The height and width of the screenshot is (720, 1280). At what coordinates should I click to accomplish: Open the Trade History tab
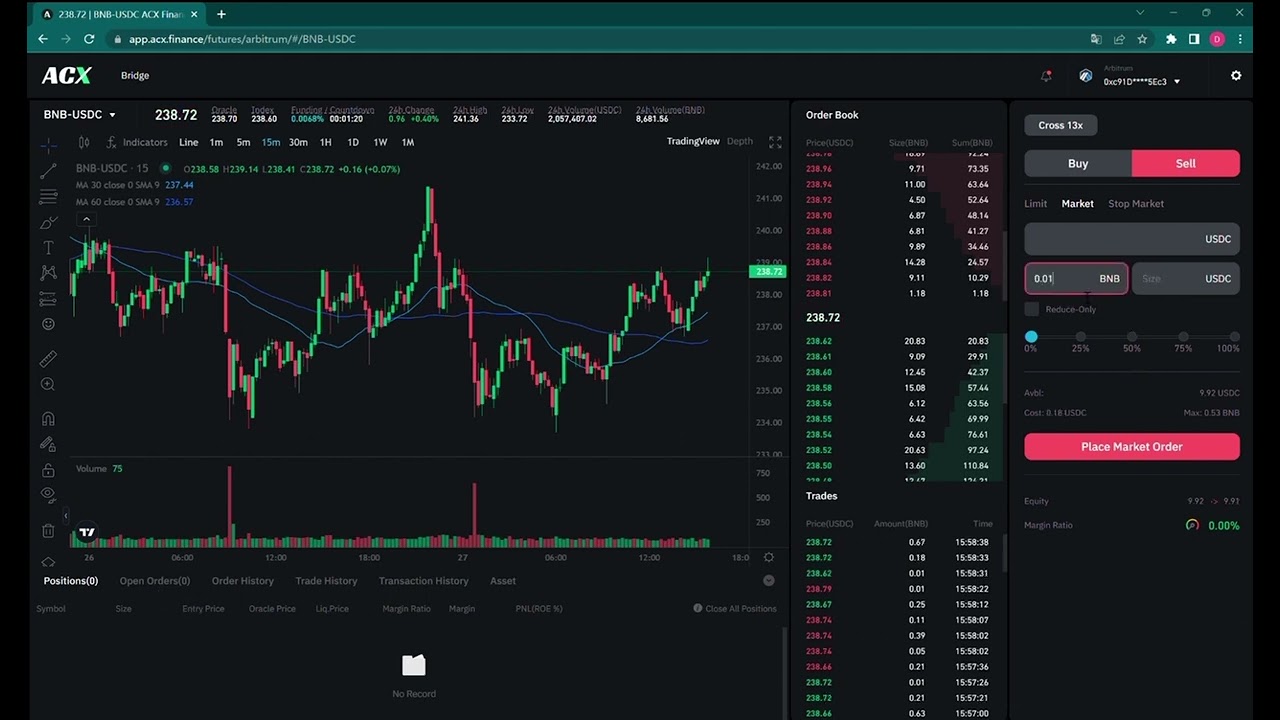coord(326,581)
